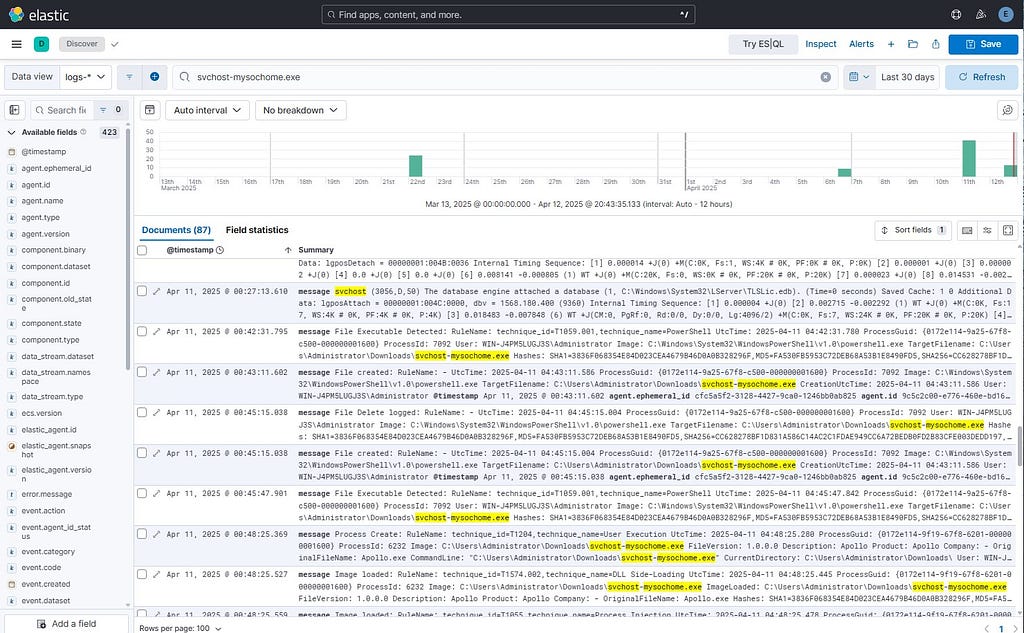Screen dimensions: 1024x633
Task: Open the calendar quick date menu
Action: coord(859,77)
